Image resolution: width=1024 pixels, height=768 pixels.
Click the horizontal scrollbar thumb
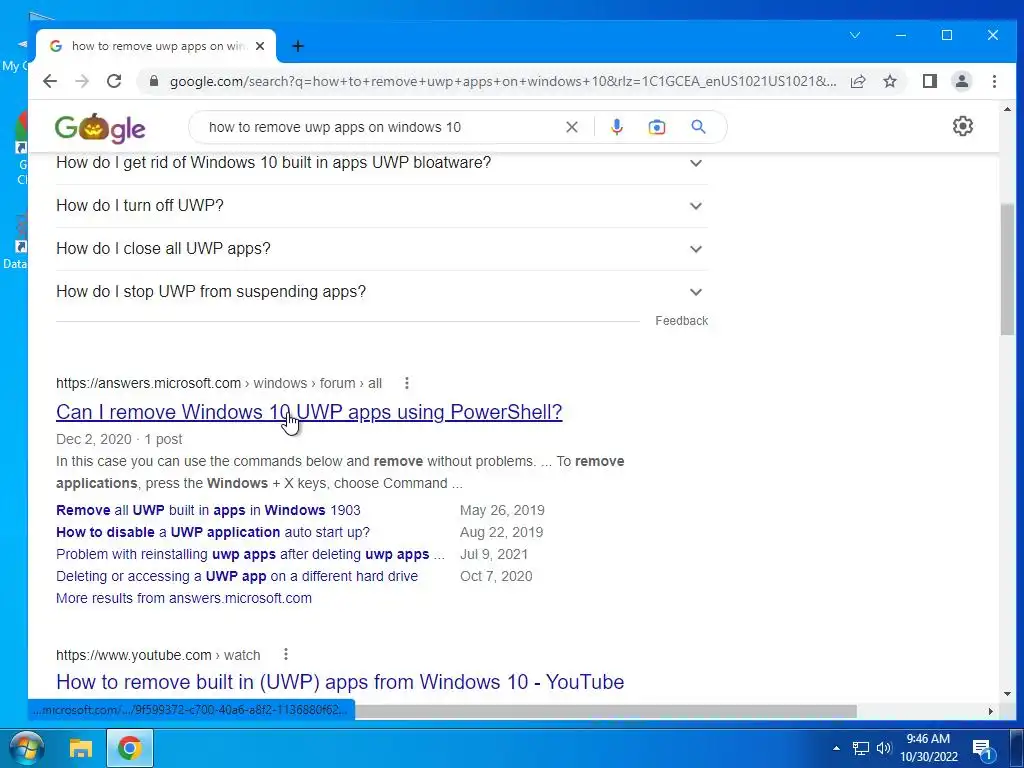tap(605, 711)
